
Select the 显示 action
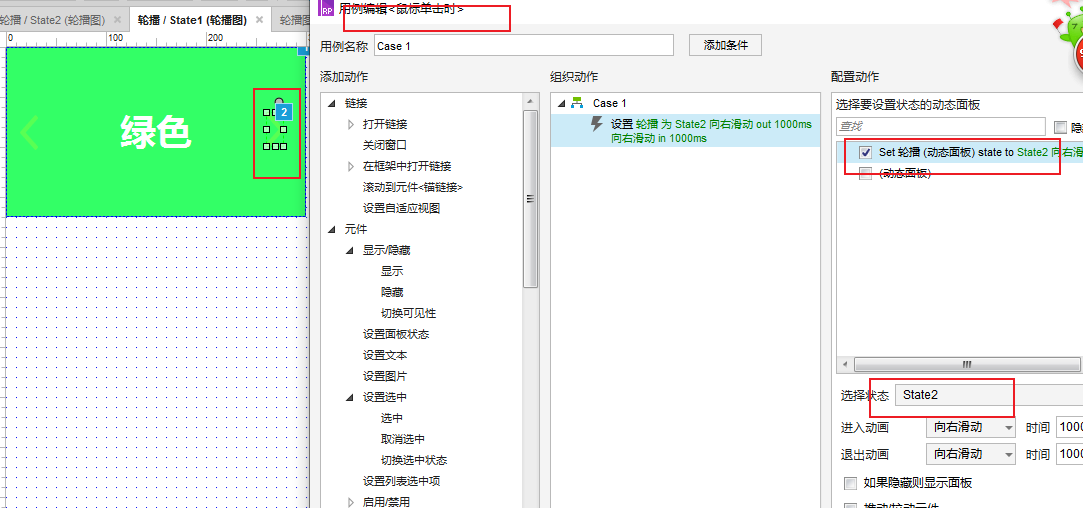tap(392, 271)
